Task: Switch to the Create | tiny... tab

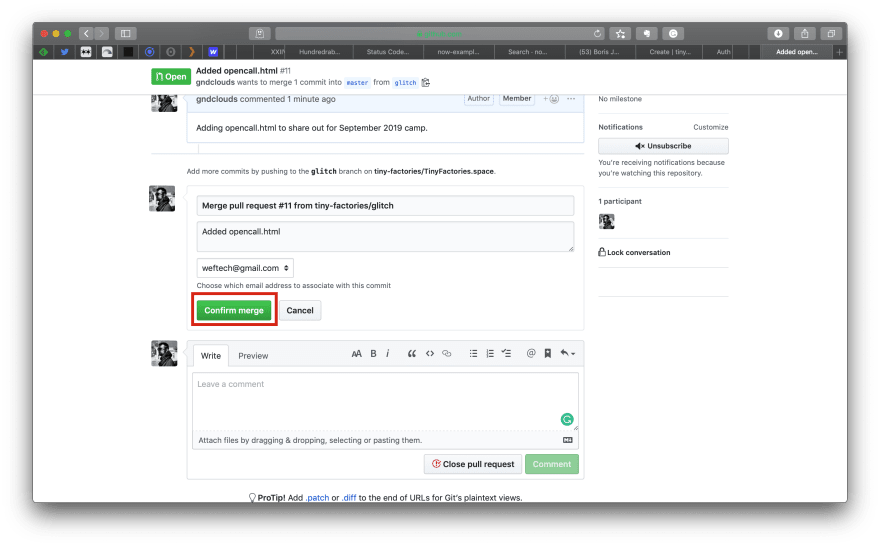Action: pos(670,52)
